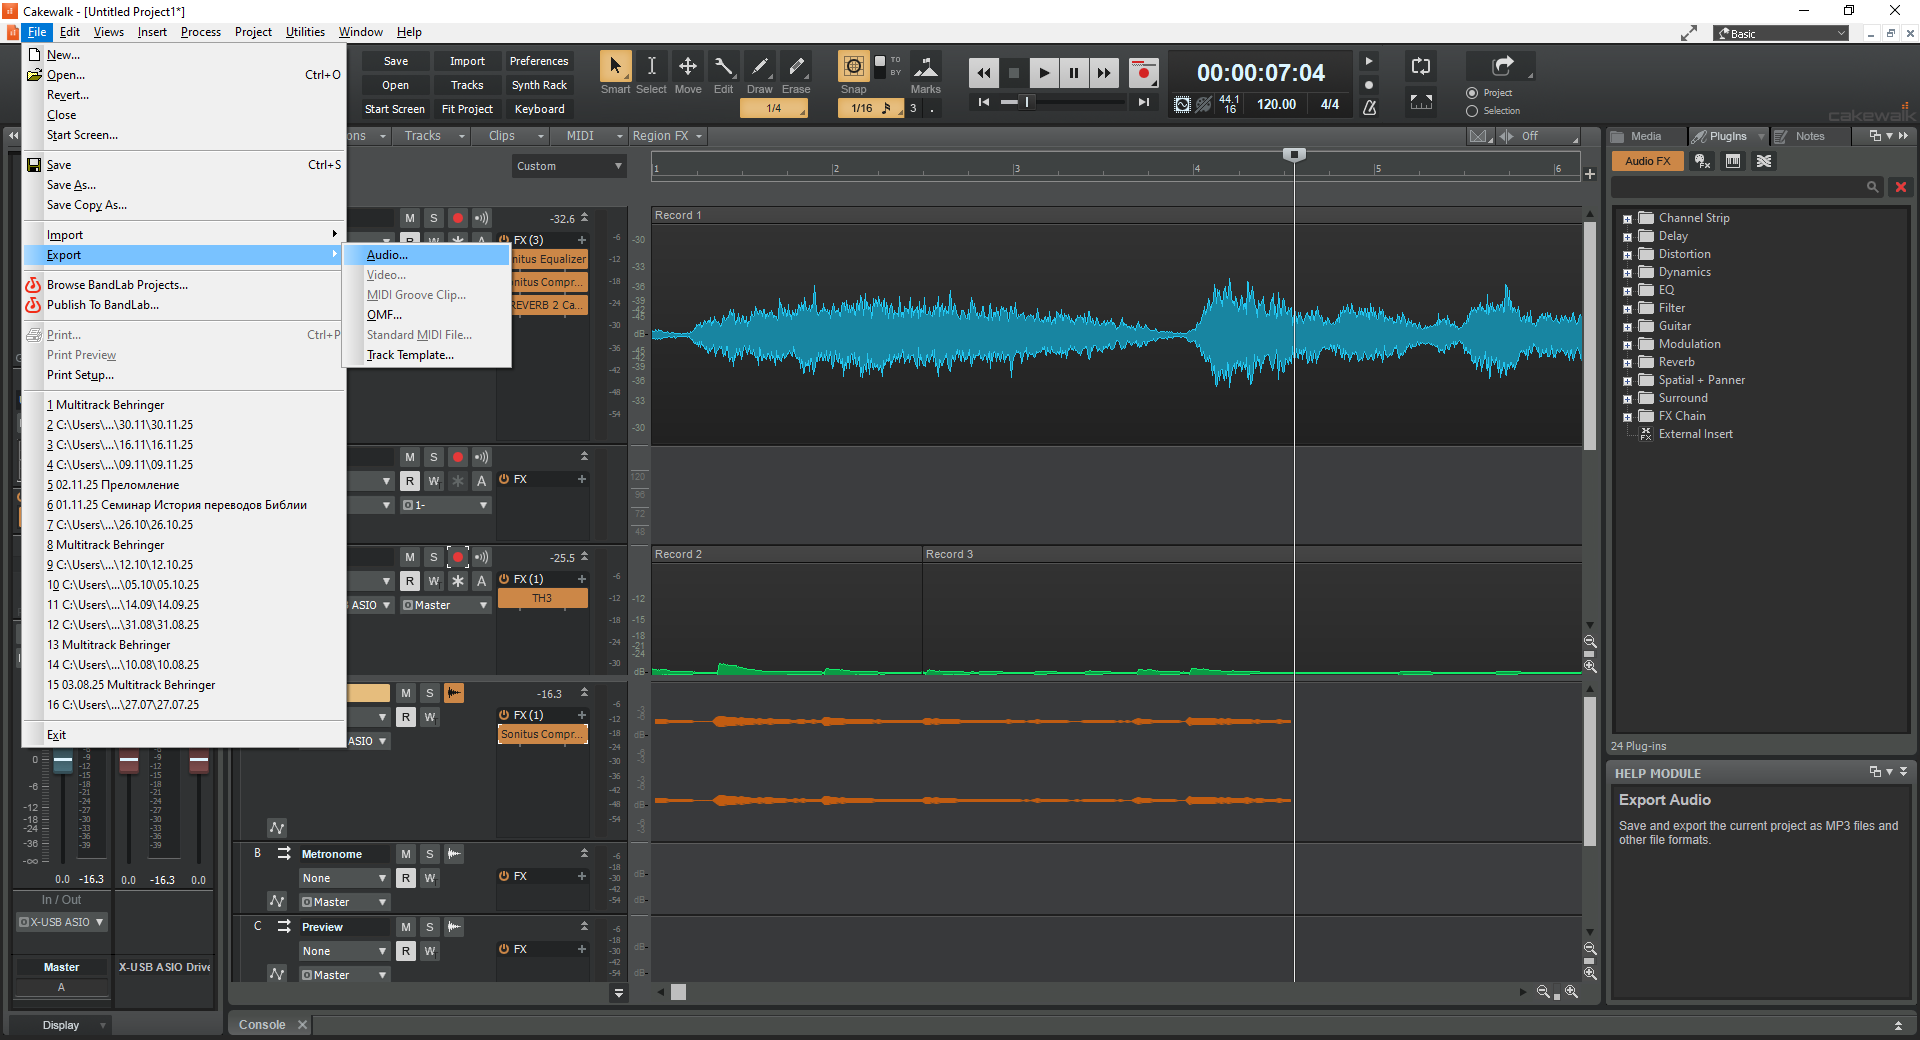Click the Export share arrow icon
The height and width of the screenshot is (1040, 1920).
1502,66
